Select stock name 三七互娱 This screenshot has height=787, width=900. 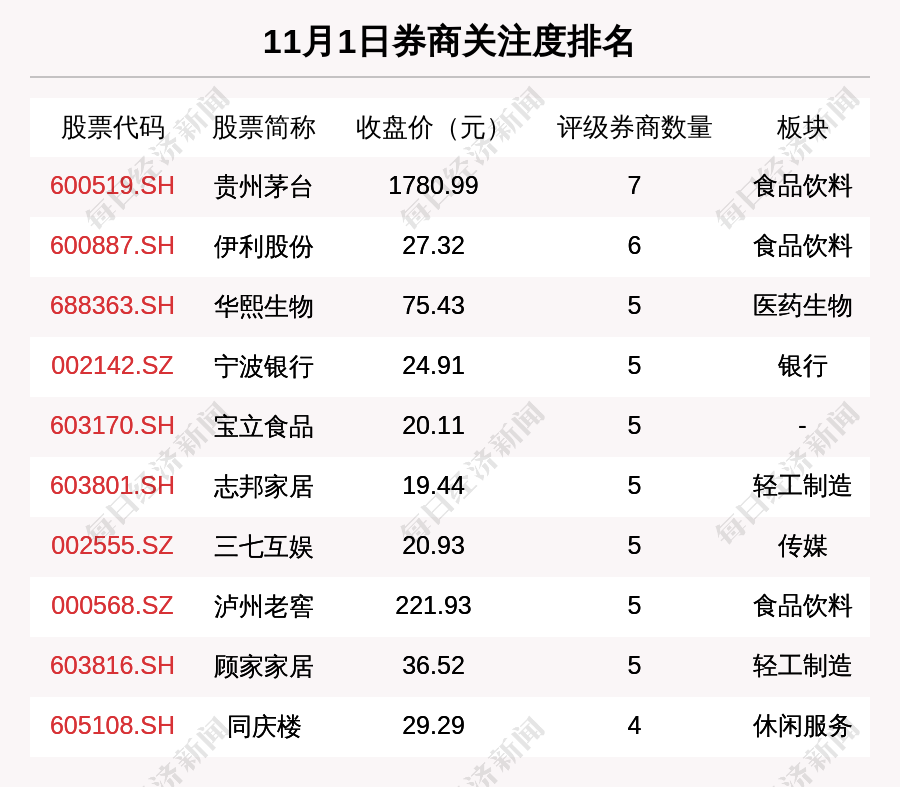tap(263, 546)
